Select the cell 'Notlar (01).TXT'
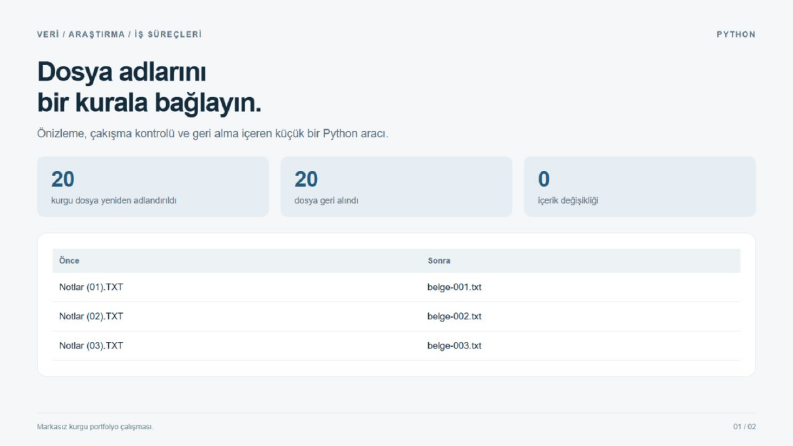793x446 pixels. pos(91,287)
